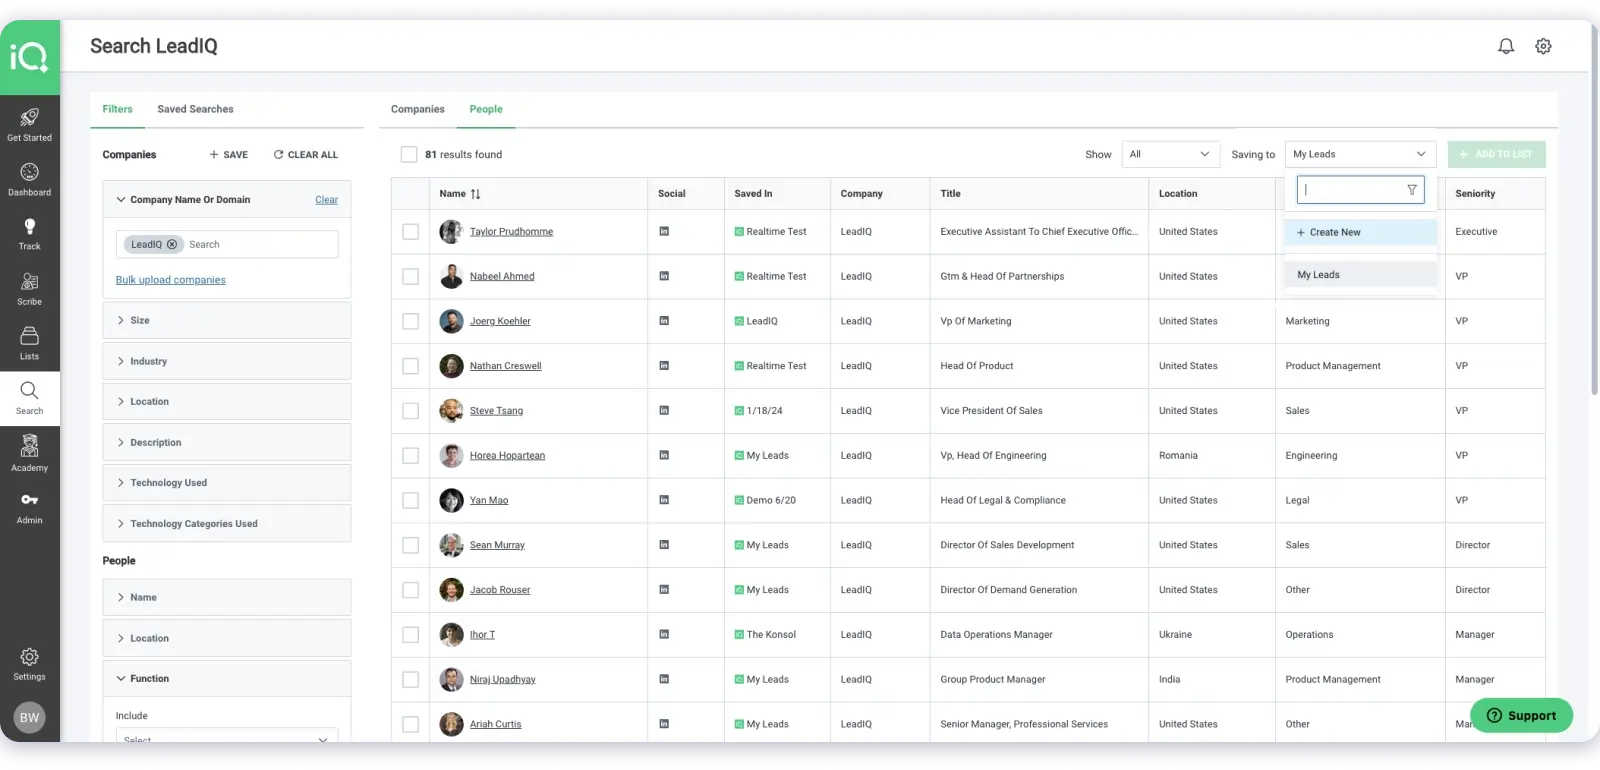Remove the LeadIQ company filter chip
This screenshot has width=1600, height=770.
[172, 244]
